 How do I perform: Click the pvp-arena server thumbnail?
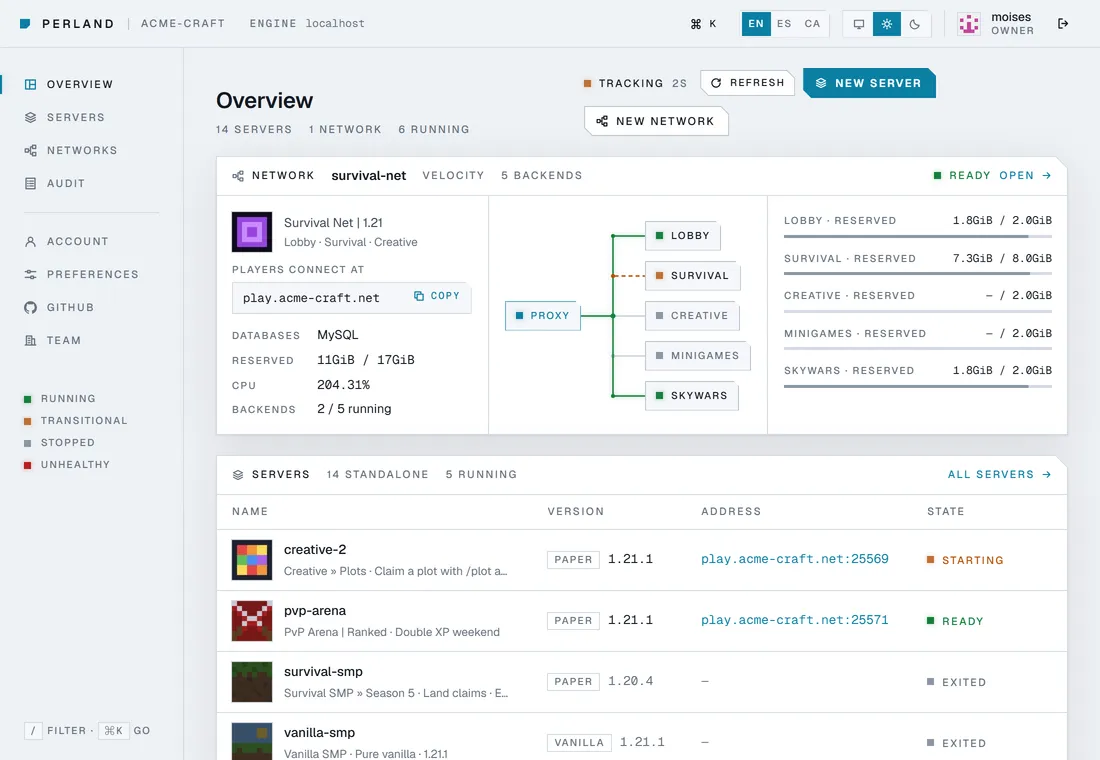252,620
